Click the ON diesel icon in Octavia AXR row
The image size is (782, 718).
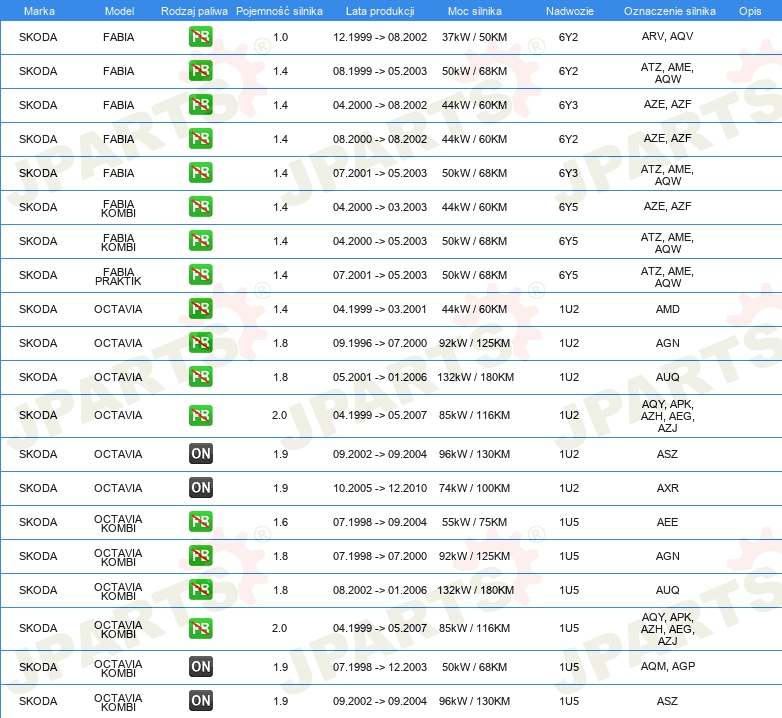200,488
